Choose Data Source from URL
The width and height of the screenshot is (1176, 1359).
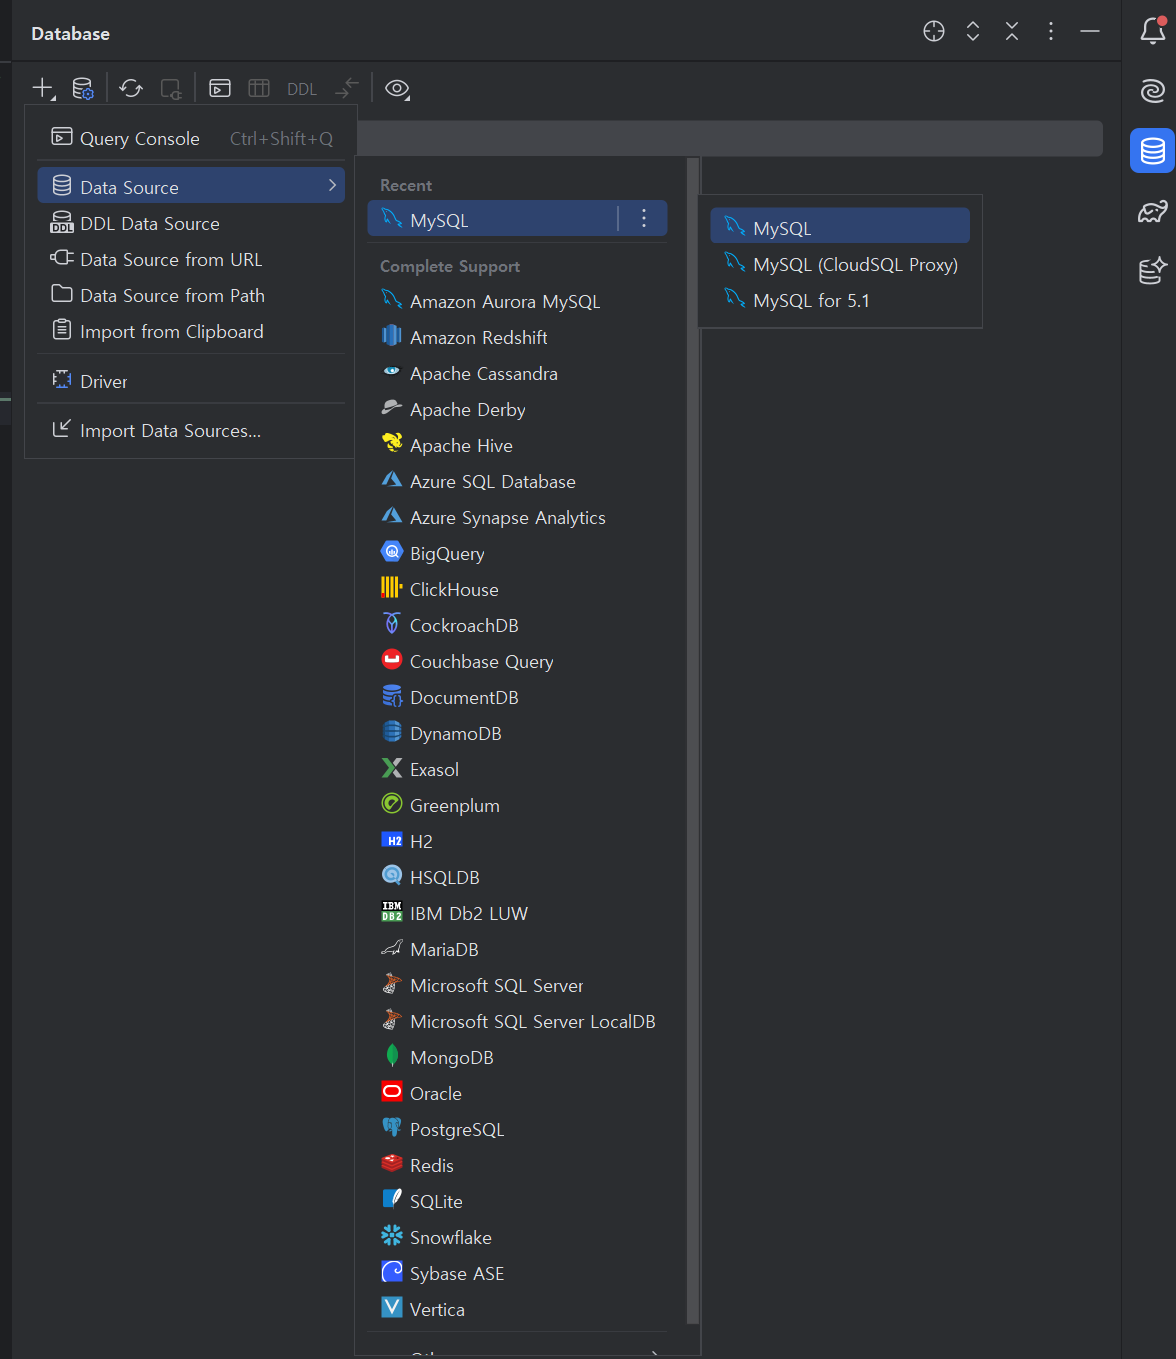point(191,259)
